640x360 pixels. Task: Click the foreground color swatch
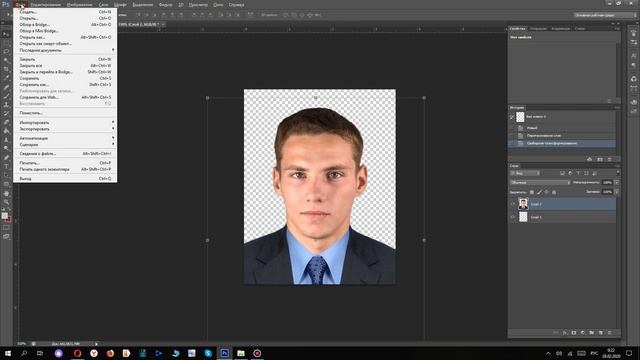click(x=4, y=216)
